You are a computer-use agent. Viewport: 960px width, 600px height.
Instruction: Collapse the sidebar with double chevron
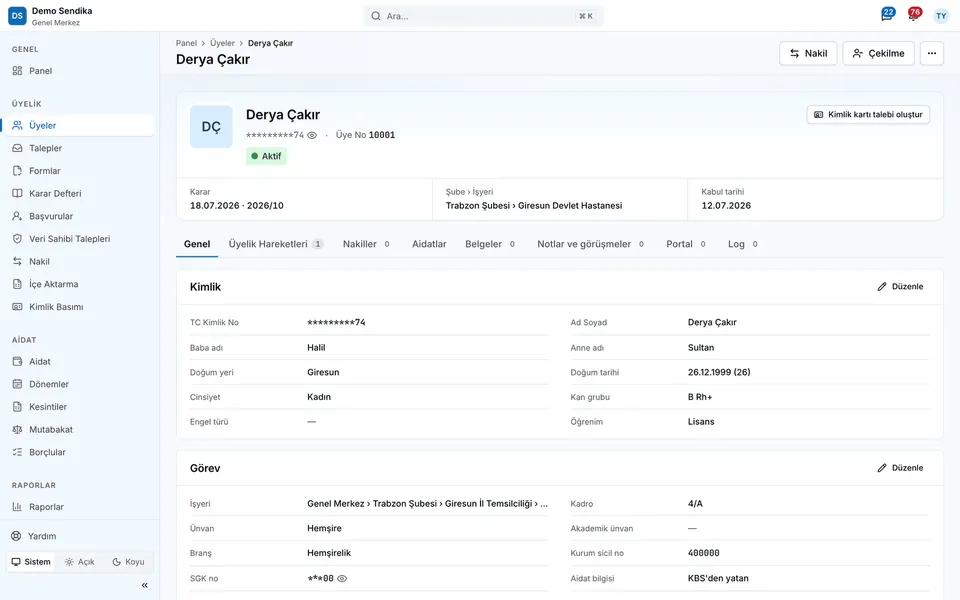pos(144,585)
